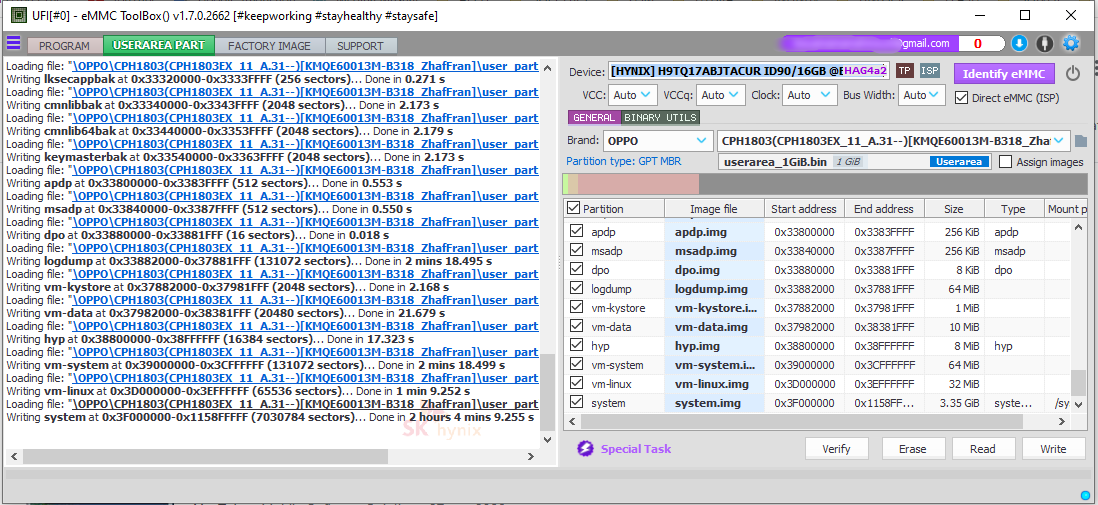Click the Verify button
Viewport: 1098px width, 505px height.
(x=836, y=449)
